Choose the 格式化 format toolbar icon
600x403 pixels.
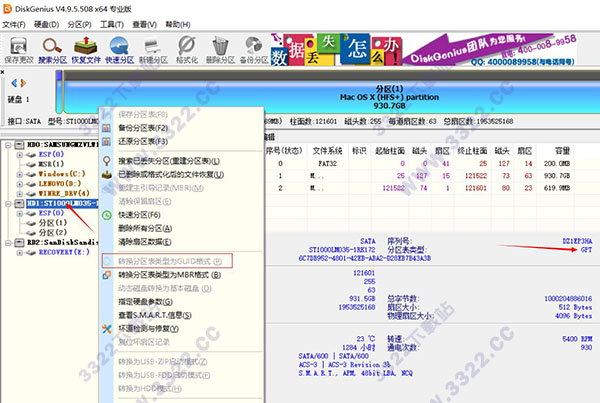[x=187, y=50]
